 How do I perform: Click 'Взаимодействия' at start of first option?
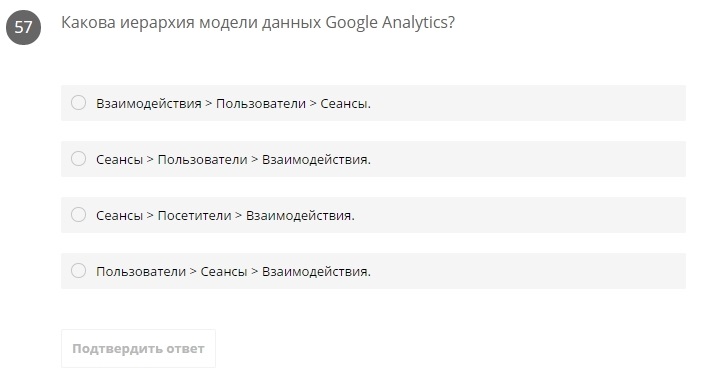(149, 103)
